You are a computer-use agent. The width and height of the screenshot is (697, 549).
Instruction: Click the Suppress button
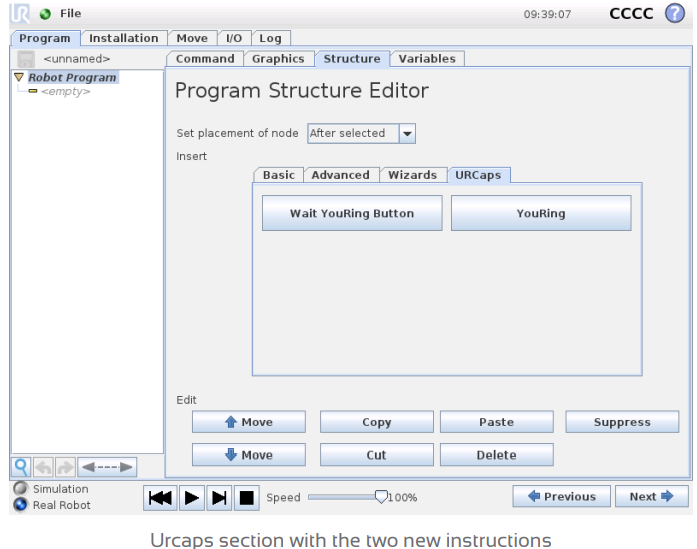[622, 422]
